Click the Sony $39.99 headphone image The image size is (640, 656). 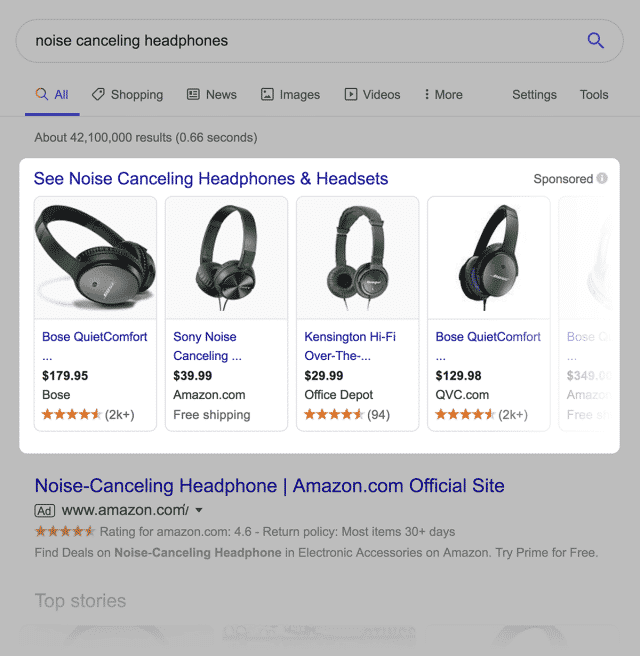pos(226,258)
